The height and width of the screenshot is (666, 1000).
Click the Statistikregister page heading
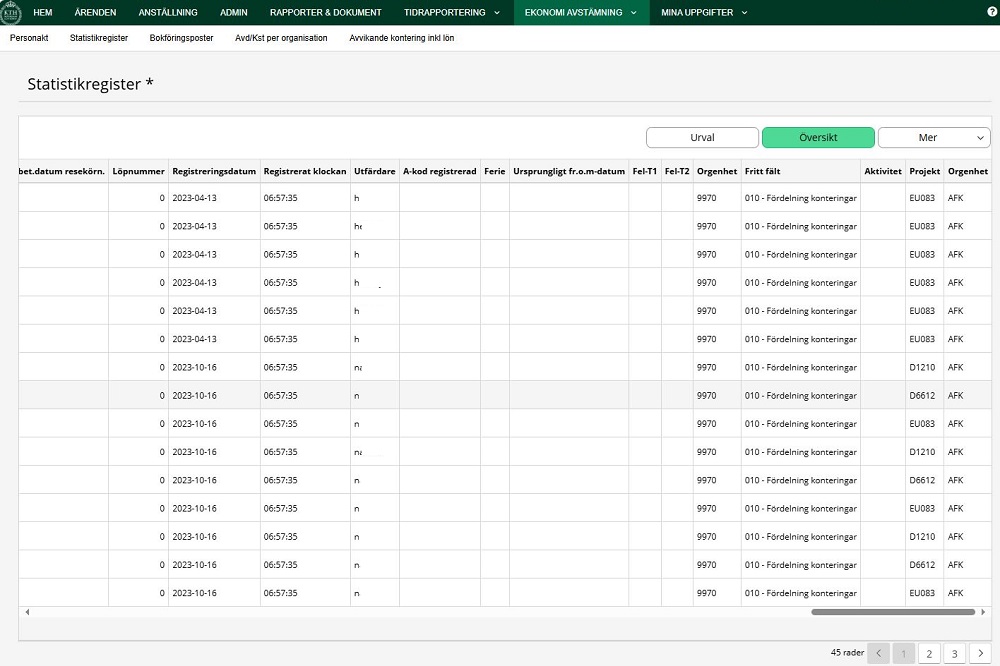click(91, 84)
